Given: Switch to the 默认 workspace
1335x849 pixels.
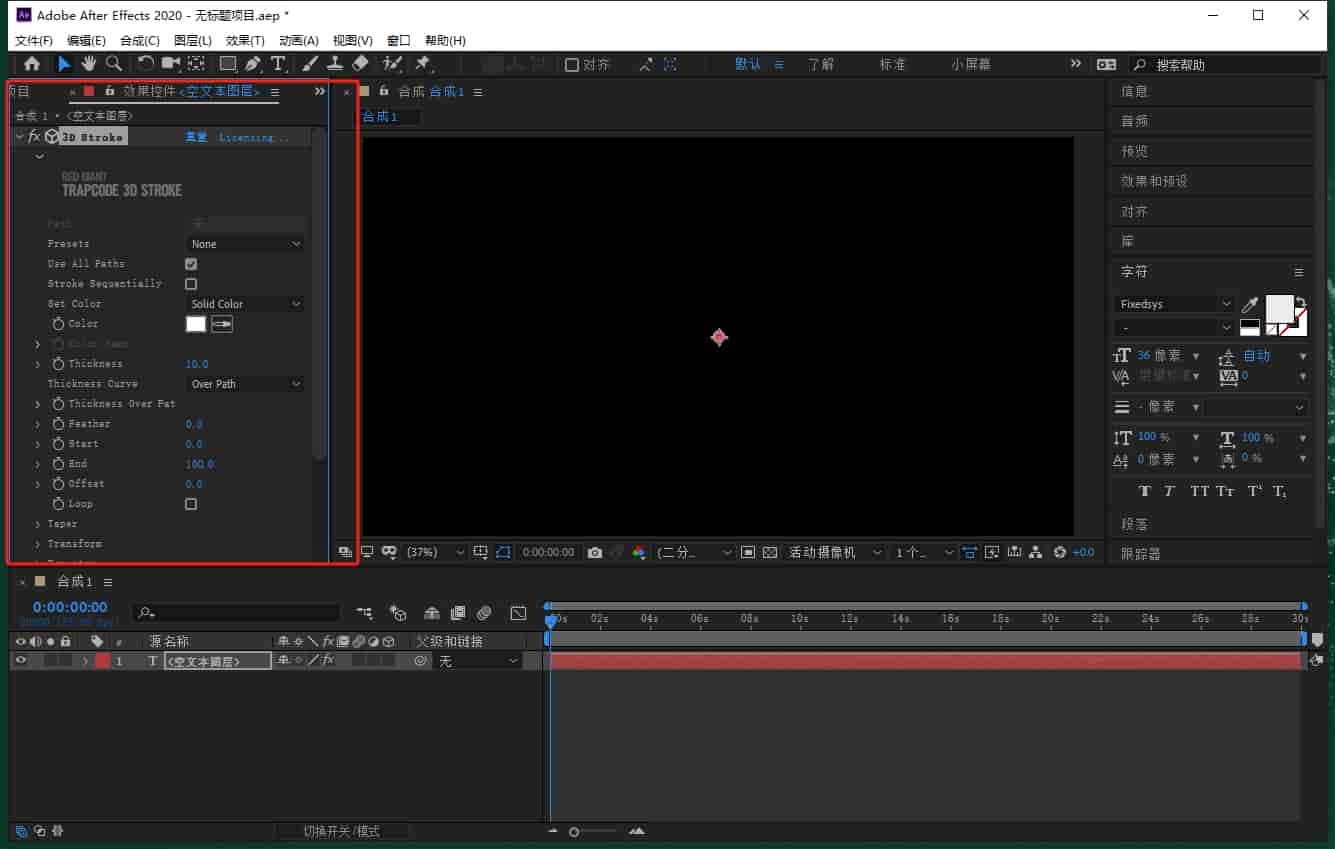Looking at the screenshot, I should [748, 64].
